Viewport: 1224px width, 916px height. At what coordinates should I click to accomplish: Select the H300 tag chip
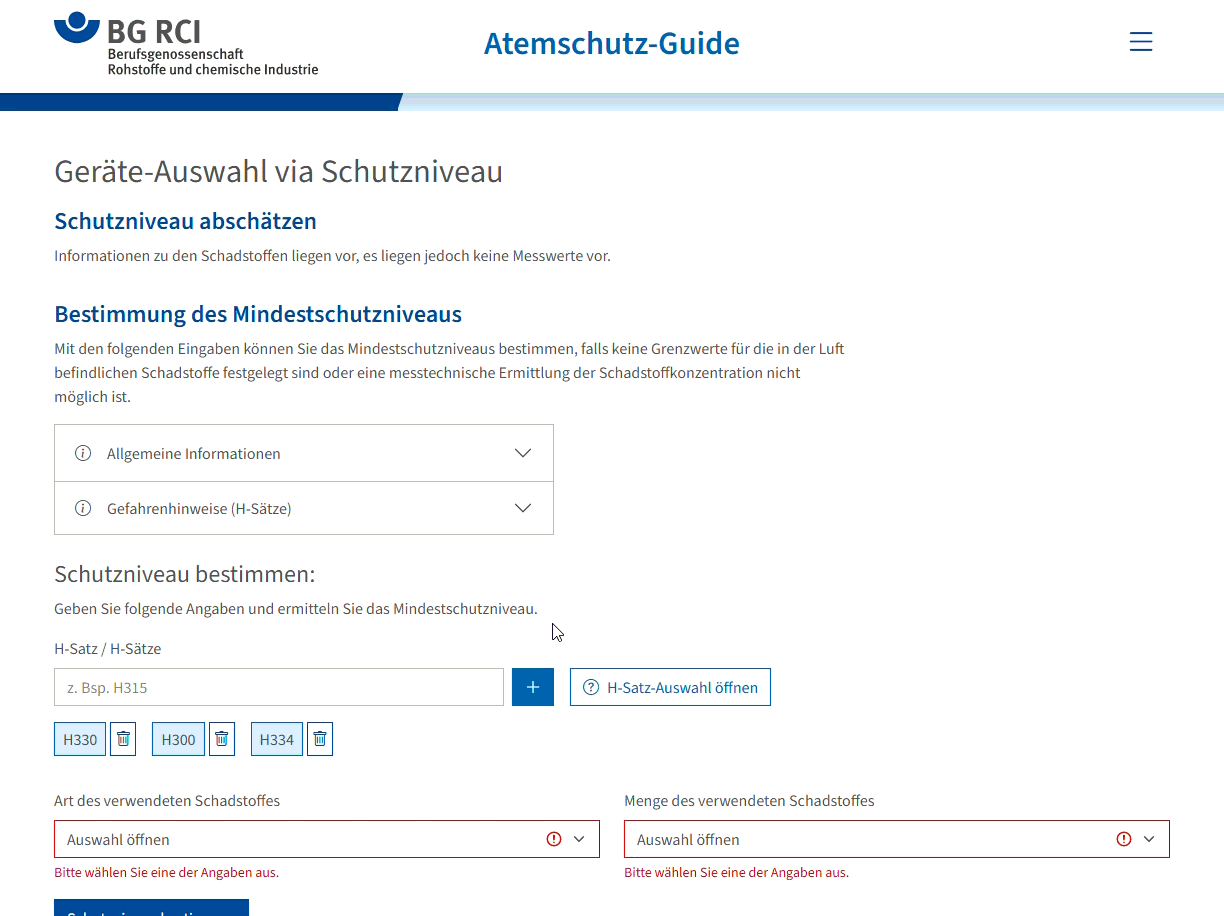point(178,739)
